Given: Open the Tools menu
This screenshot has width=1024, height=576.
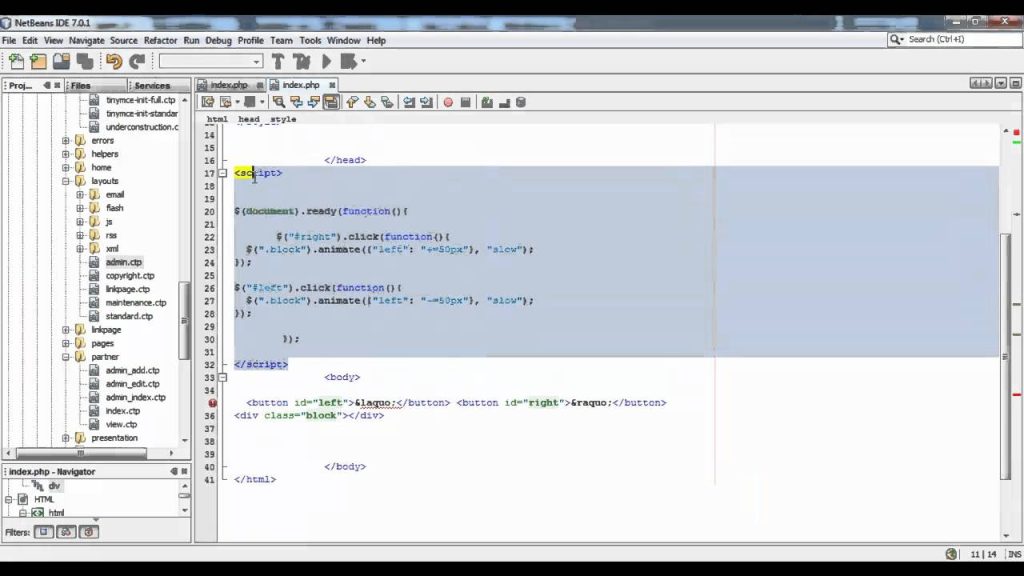Looking at the screenshot, I should (x=310, y=40).
